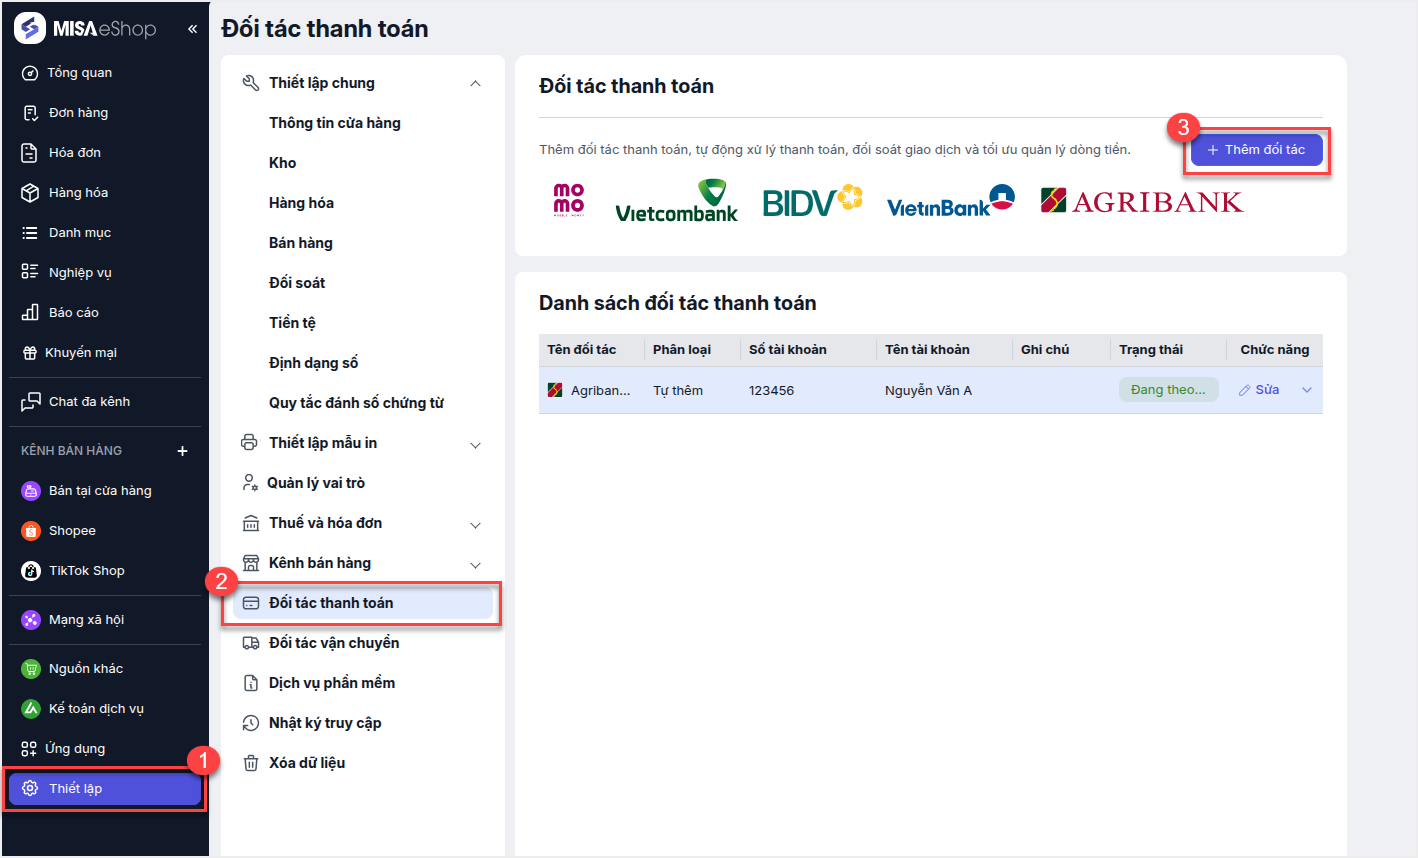Expand the Thiết lập mẫu in section
1418x858 pixels.
click(475, 445)
